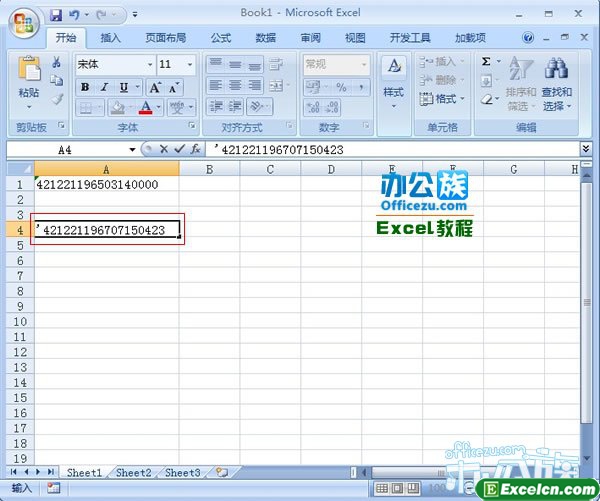
Task: Apply comma style number format
Action: click(x=361, y=87)
